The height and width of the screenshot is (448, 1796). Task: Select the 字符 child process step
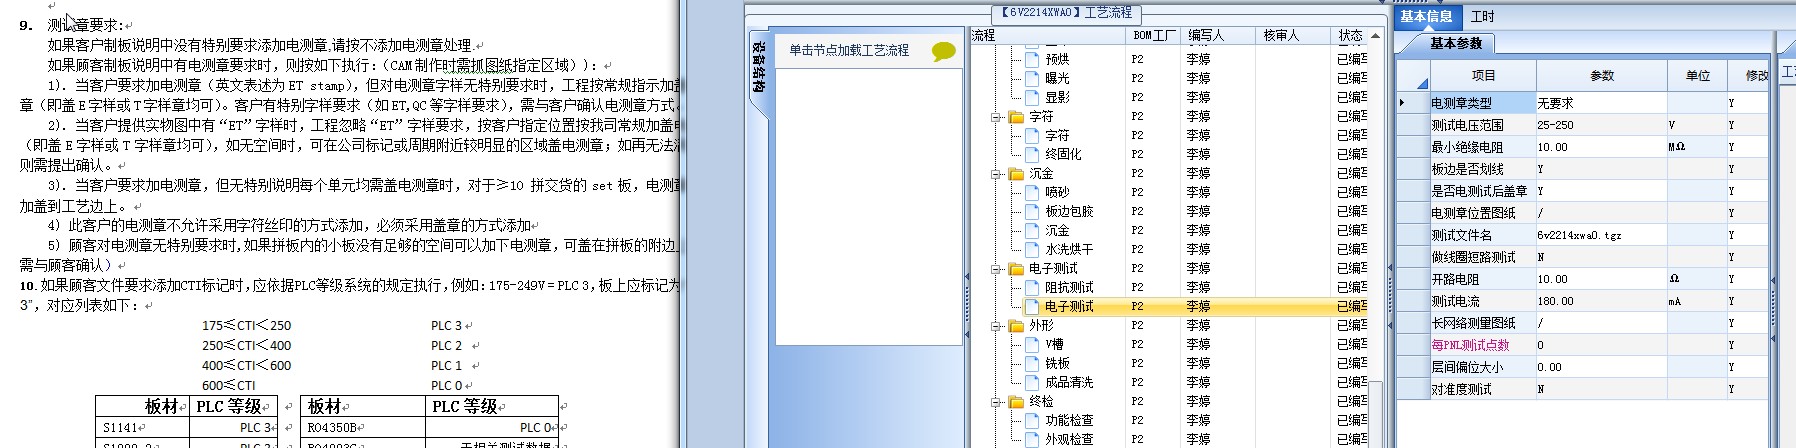click(1057, 135)
